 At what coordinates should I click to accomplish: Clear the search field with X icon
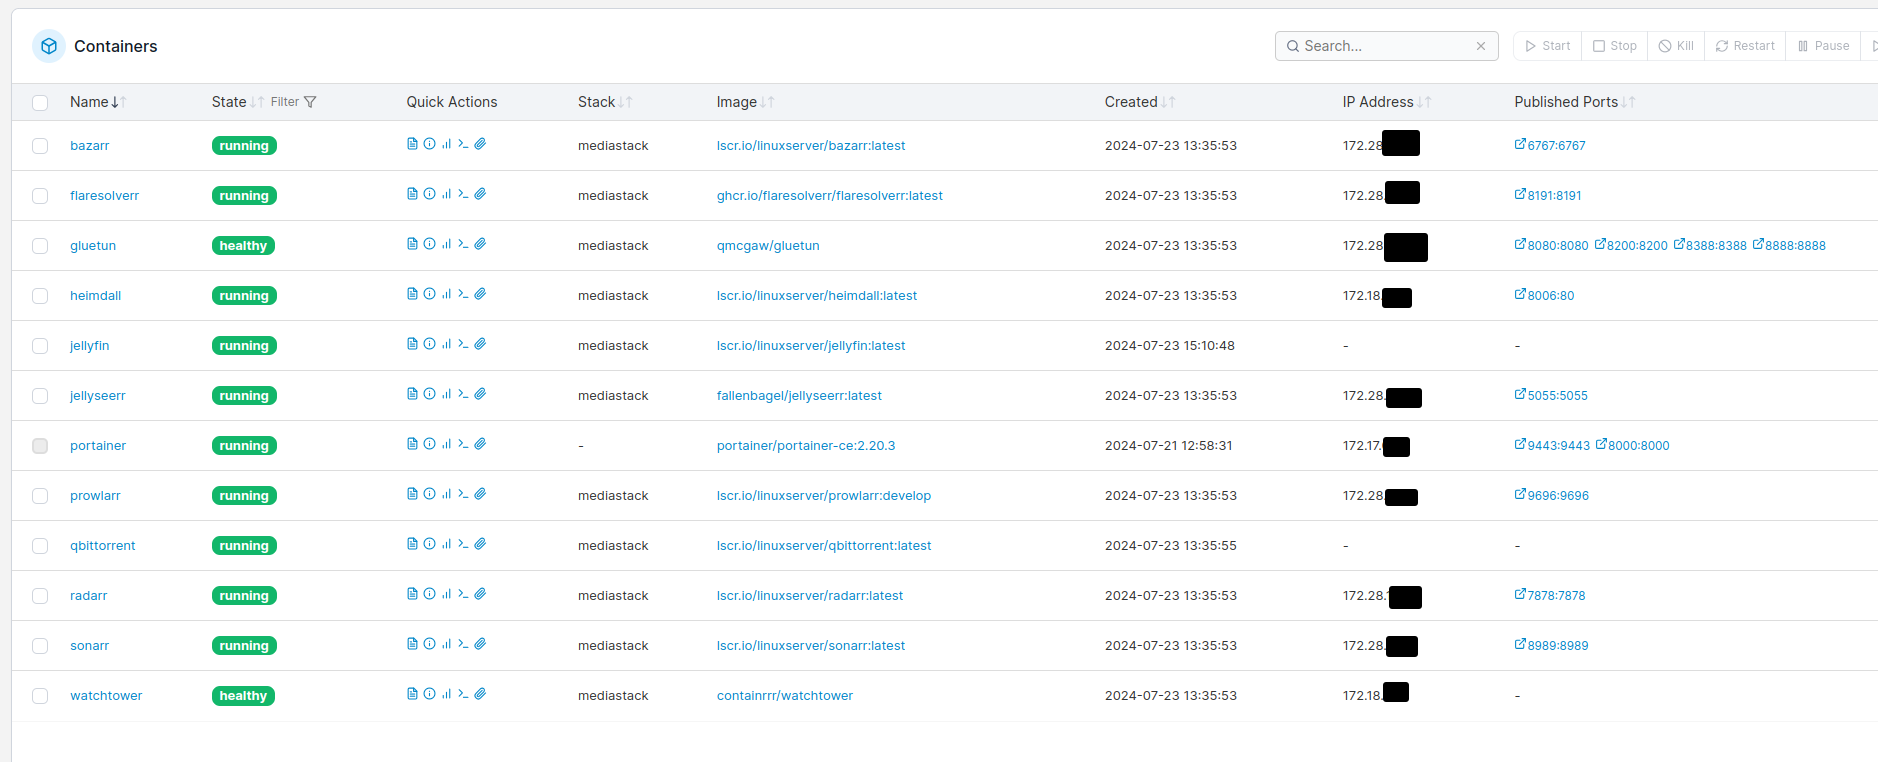coord(1480,46)
